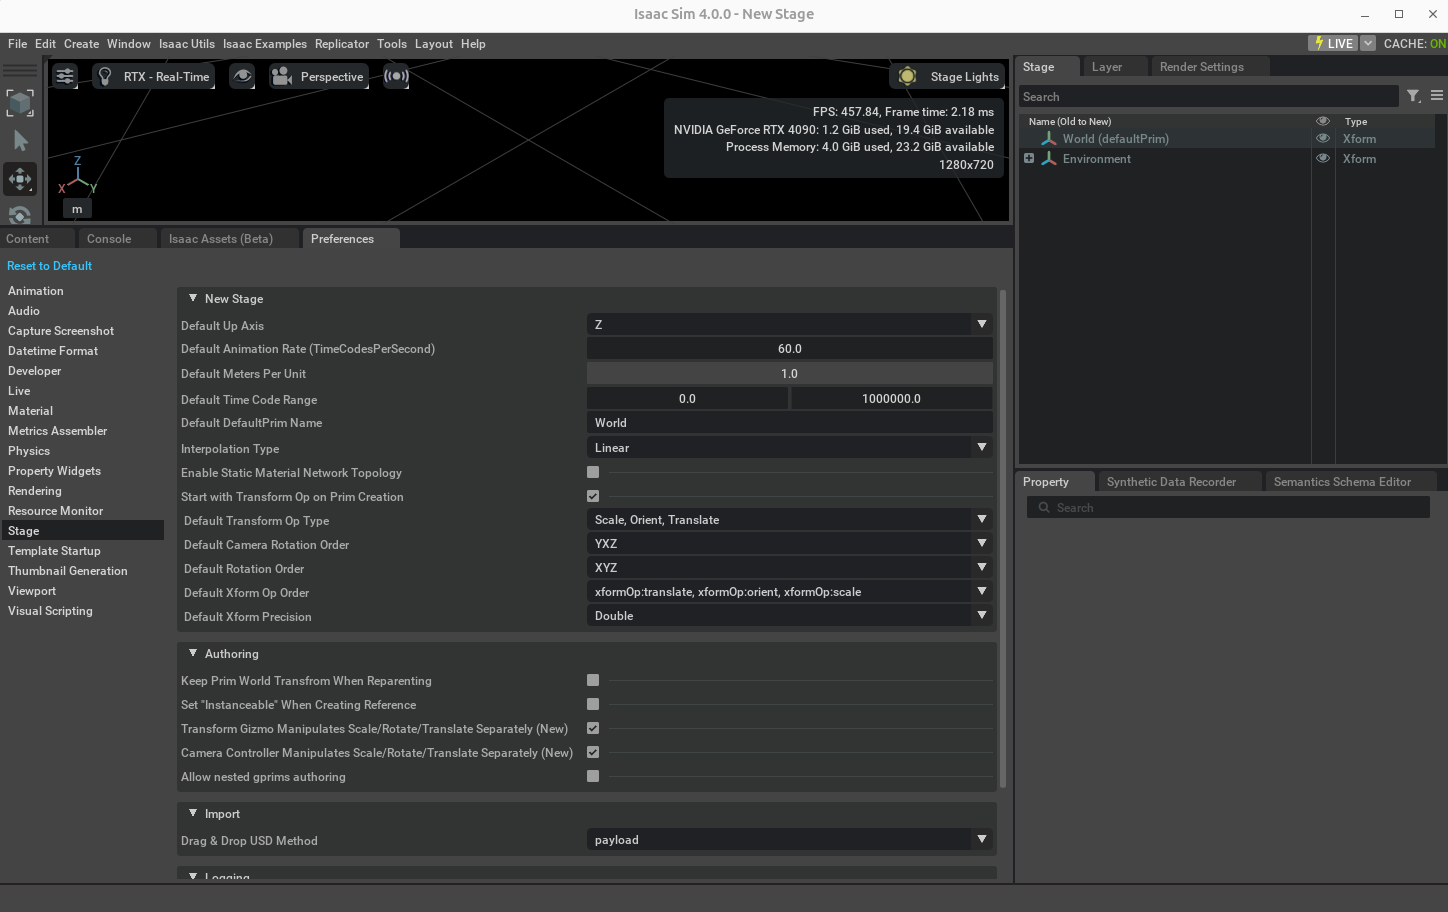
Task: Click the LIVE lightning session button
Action: click(1333, 43)
